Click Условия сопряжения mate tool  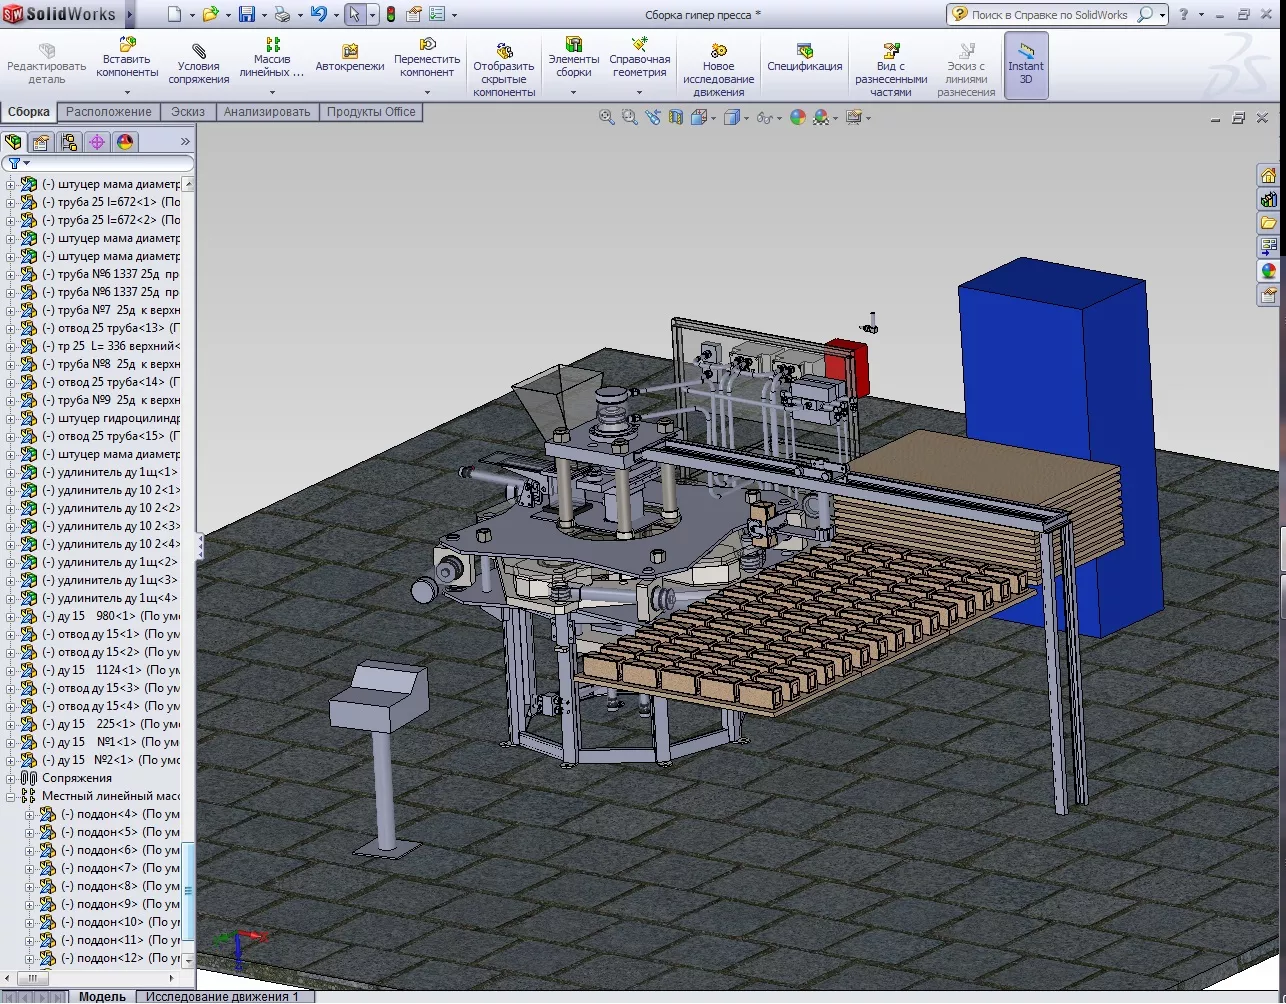[199, 64]
